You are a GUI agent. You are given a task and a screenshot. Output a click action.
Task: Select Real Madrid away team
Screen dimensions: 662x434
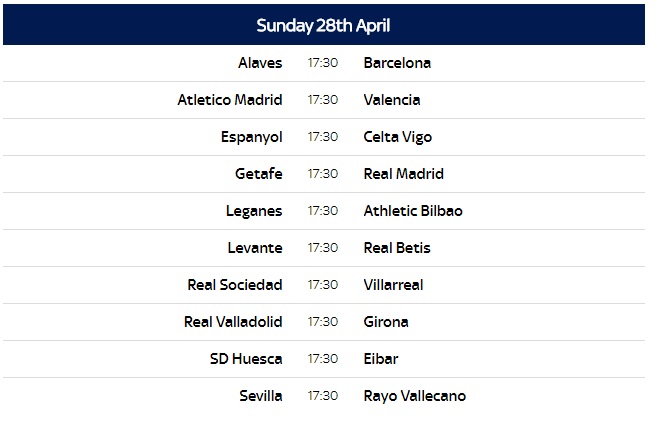[404, 174]
